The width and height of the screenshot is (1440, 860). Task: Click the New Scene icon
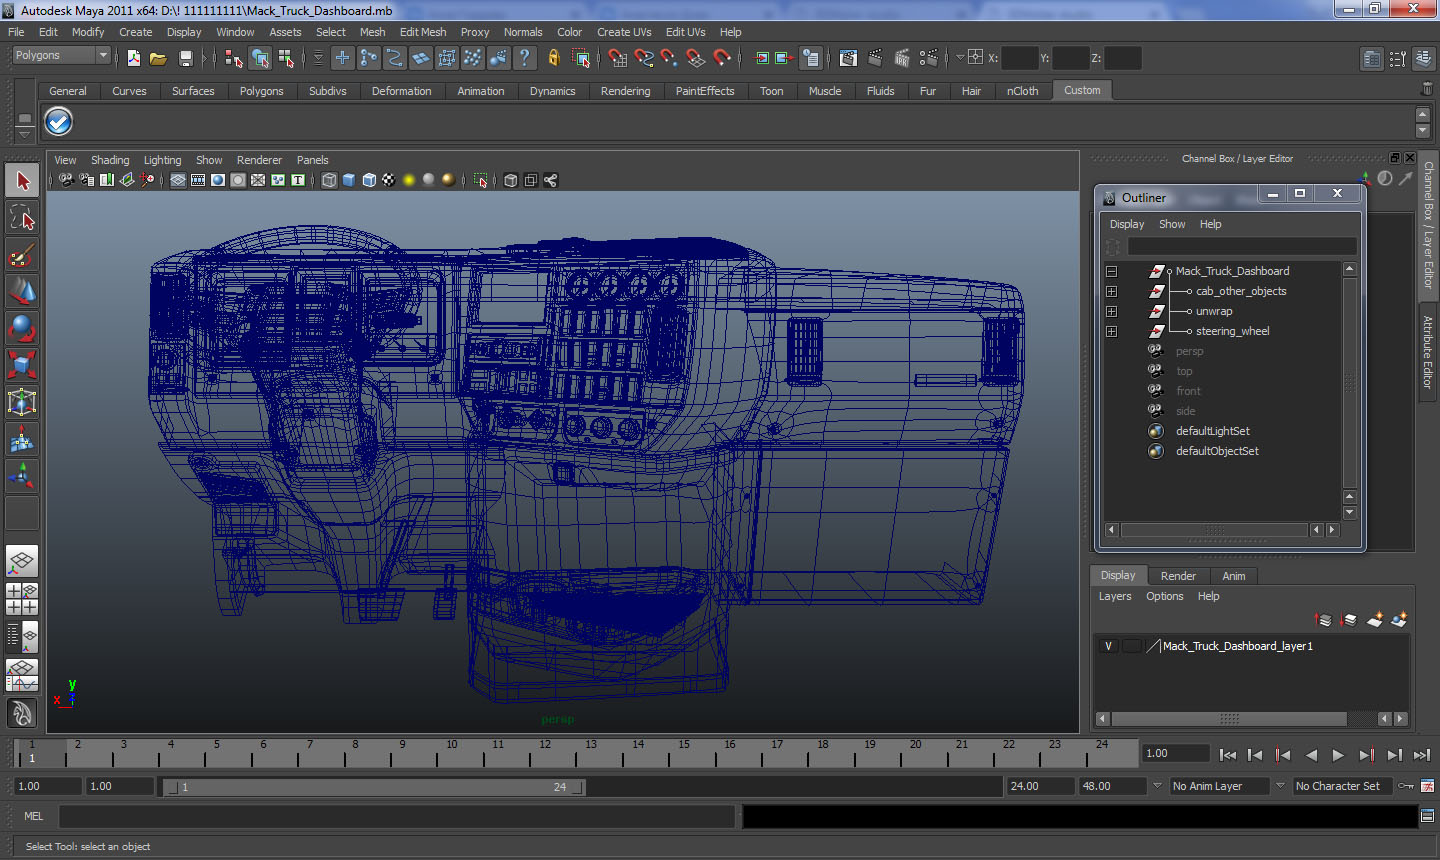pyautogui.click(x=133, y=58)
